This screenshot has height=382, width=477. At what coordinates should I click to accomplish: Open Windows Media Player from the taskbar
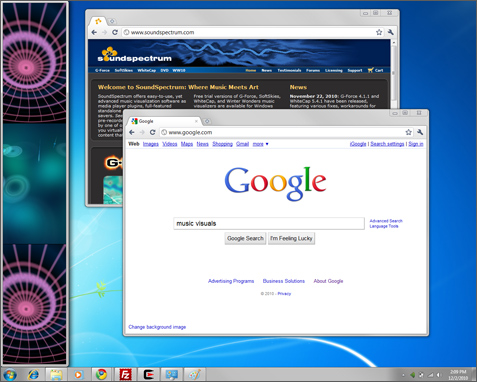click(78, 375)
